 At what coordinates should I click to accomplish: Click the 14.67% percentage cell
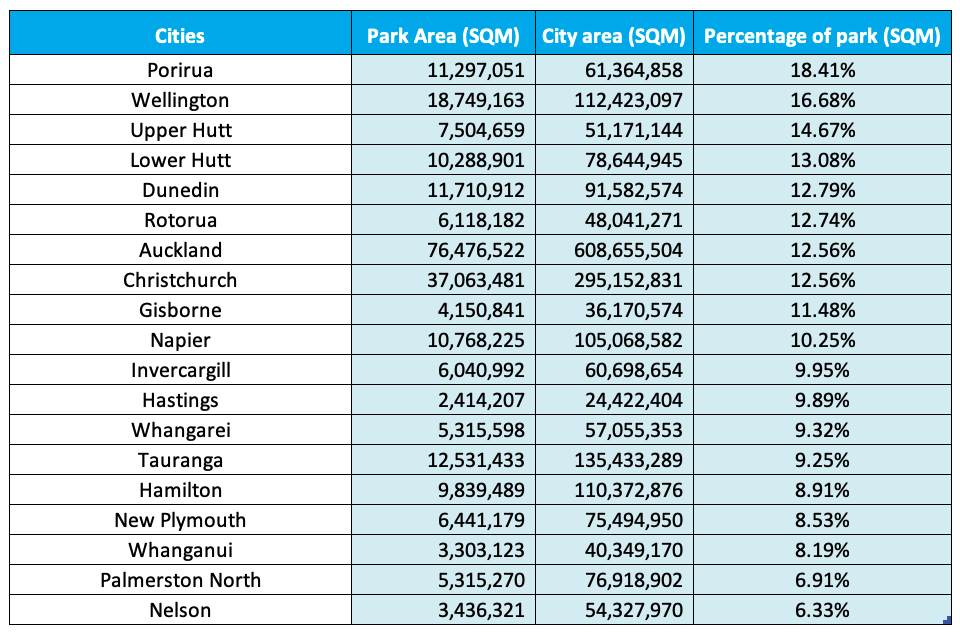[x=822, y=130]
